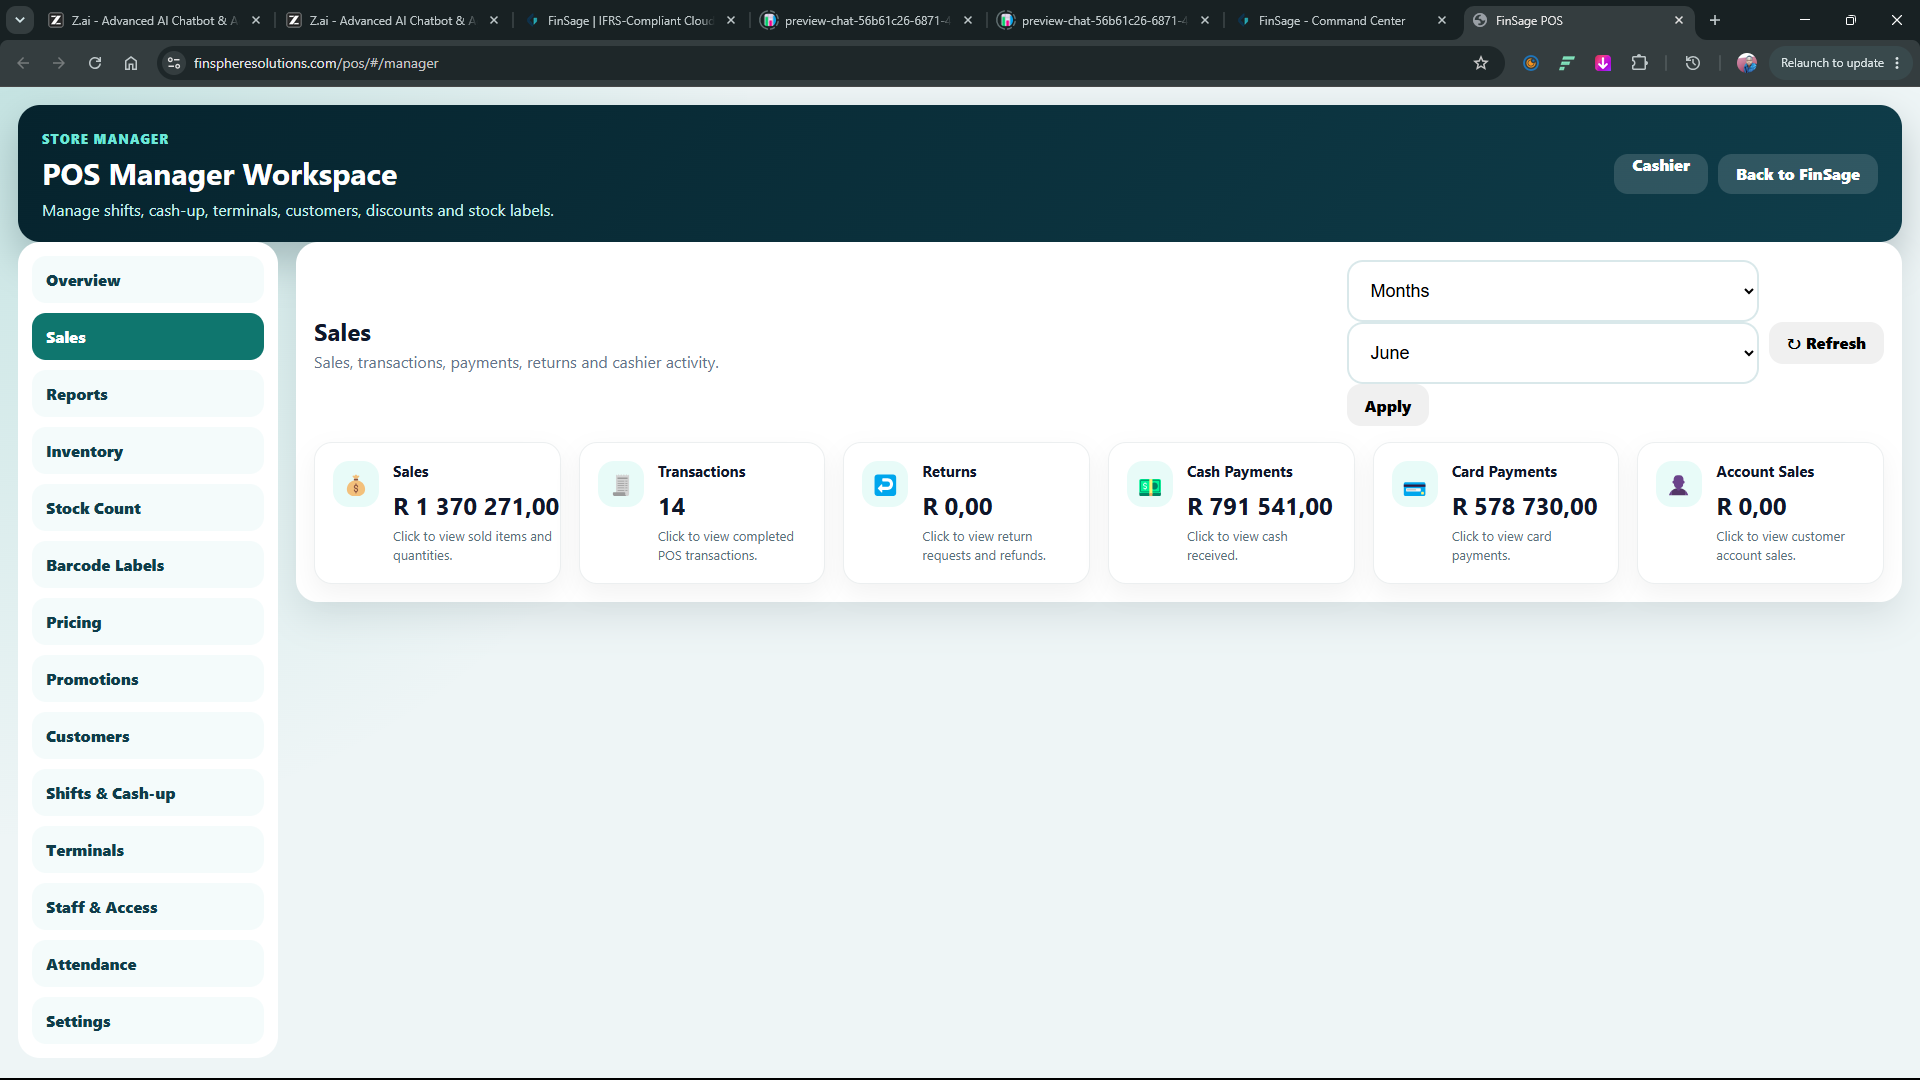Viewport: 1920px width, 1080px height.
Task: Open the Inventory section
Action: 148,451
